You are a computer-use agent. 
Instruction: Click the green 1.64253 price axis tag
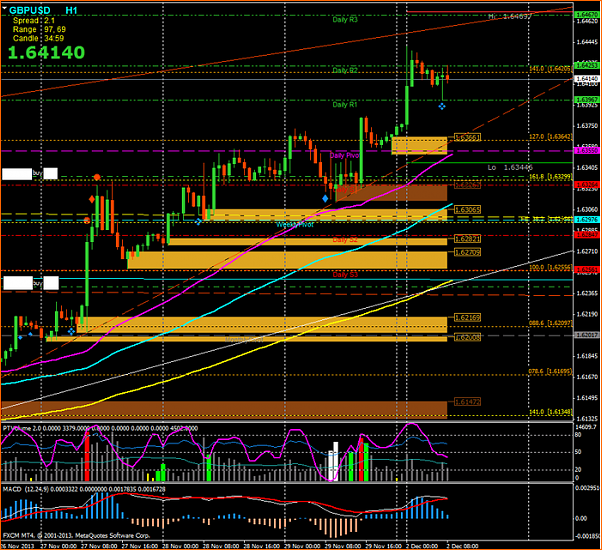(x=587, y=66)
